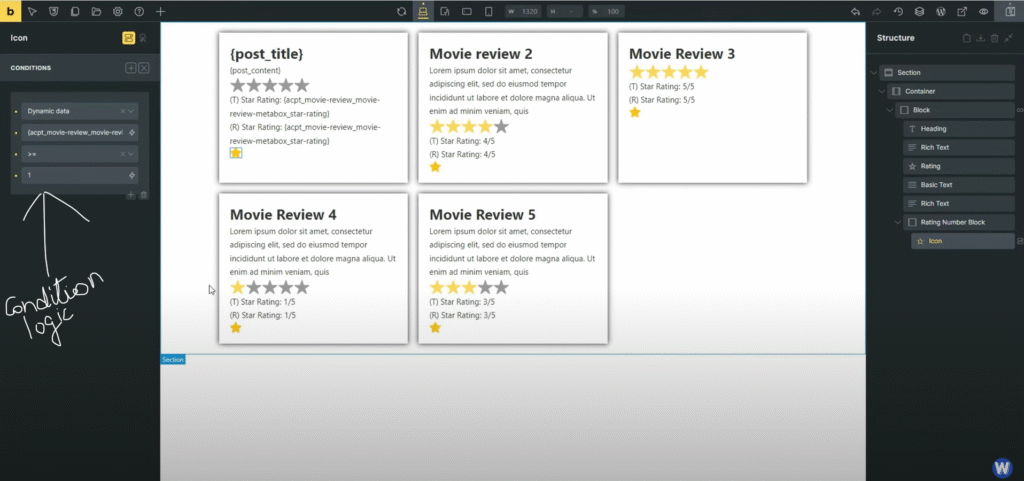Clear the >= operator with its X

[x=122, y=154]
